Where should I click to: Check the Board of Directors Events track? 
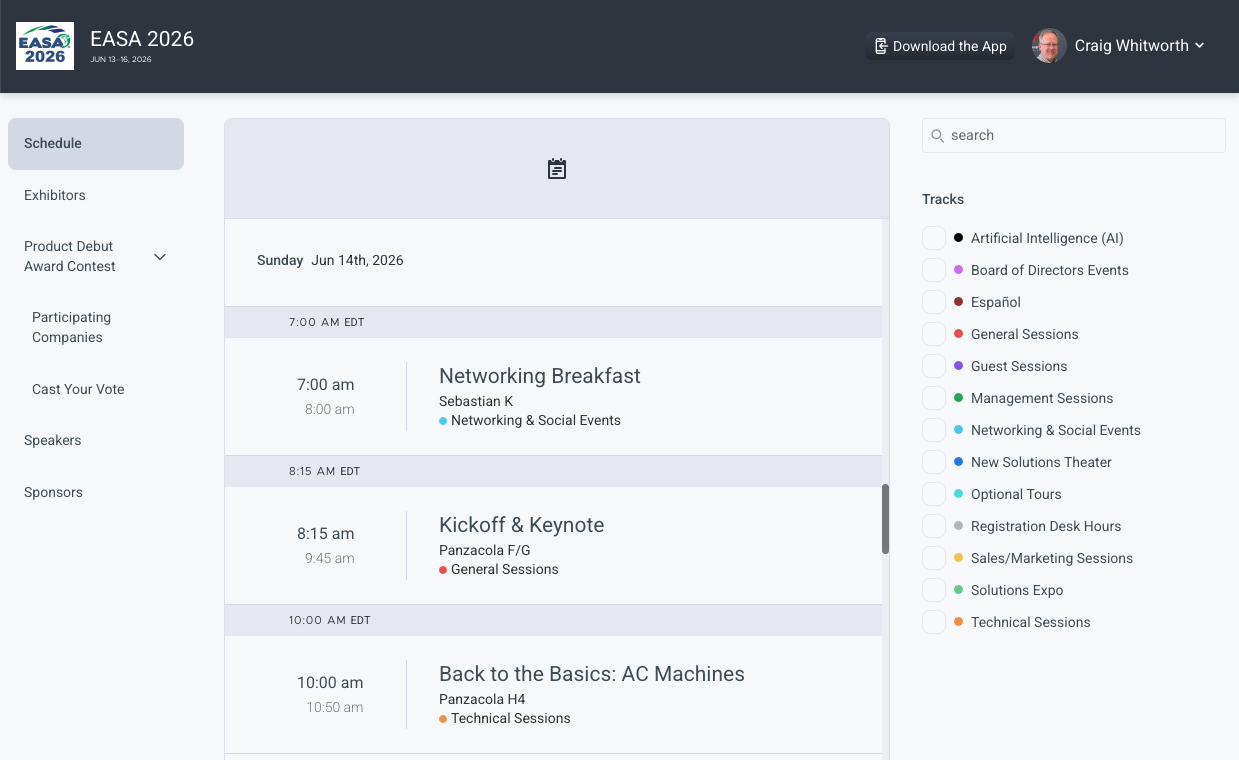point(934,270)
